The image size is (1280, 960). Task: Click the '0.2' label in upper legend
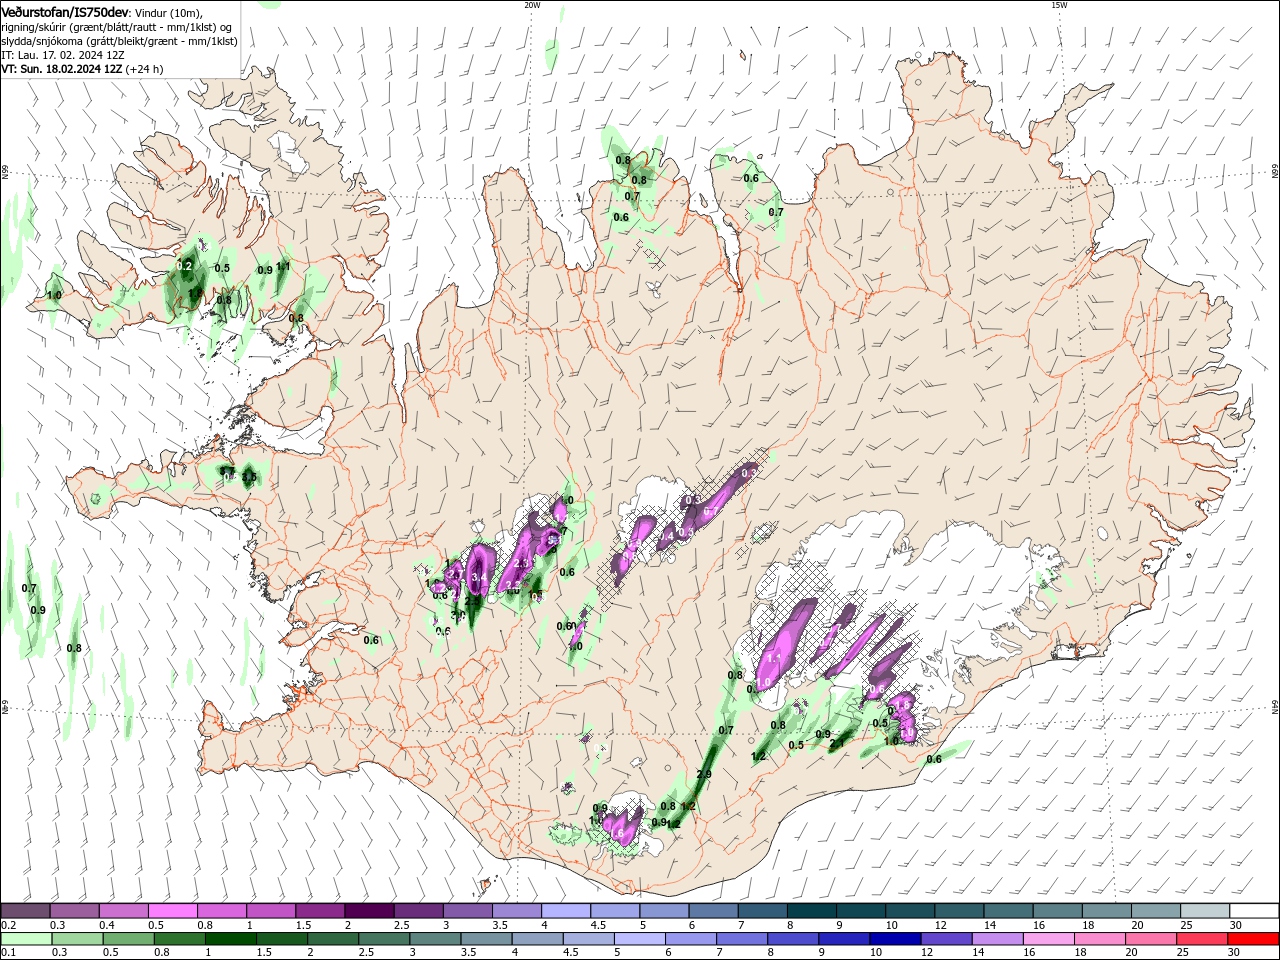click(8, 925)
